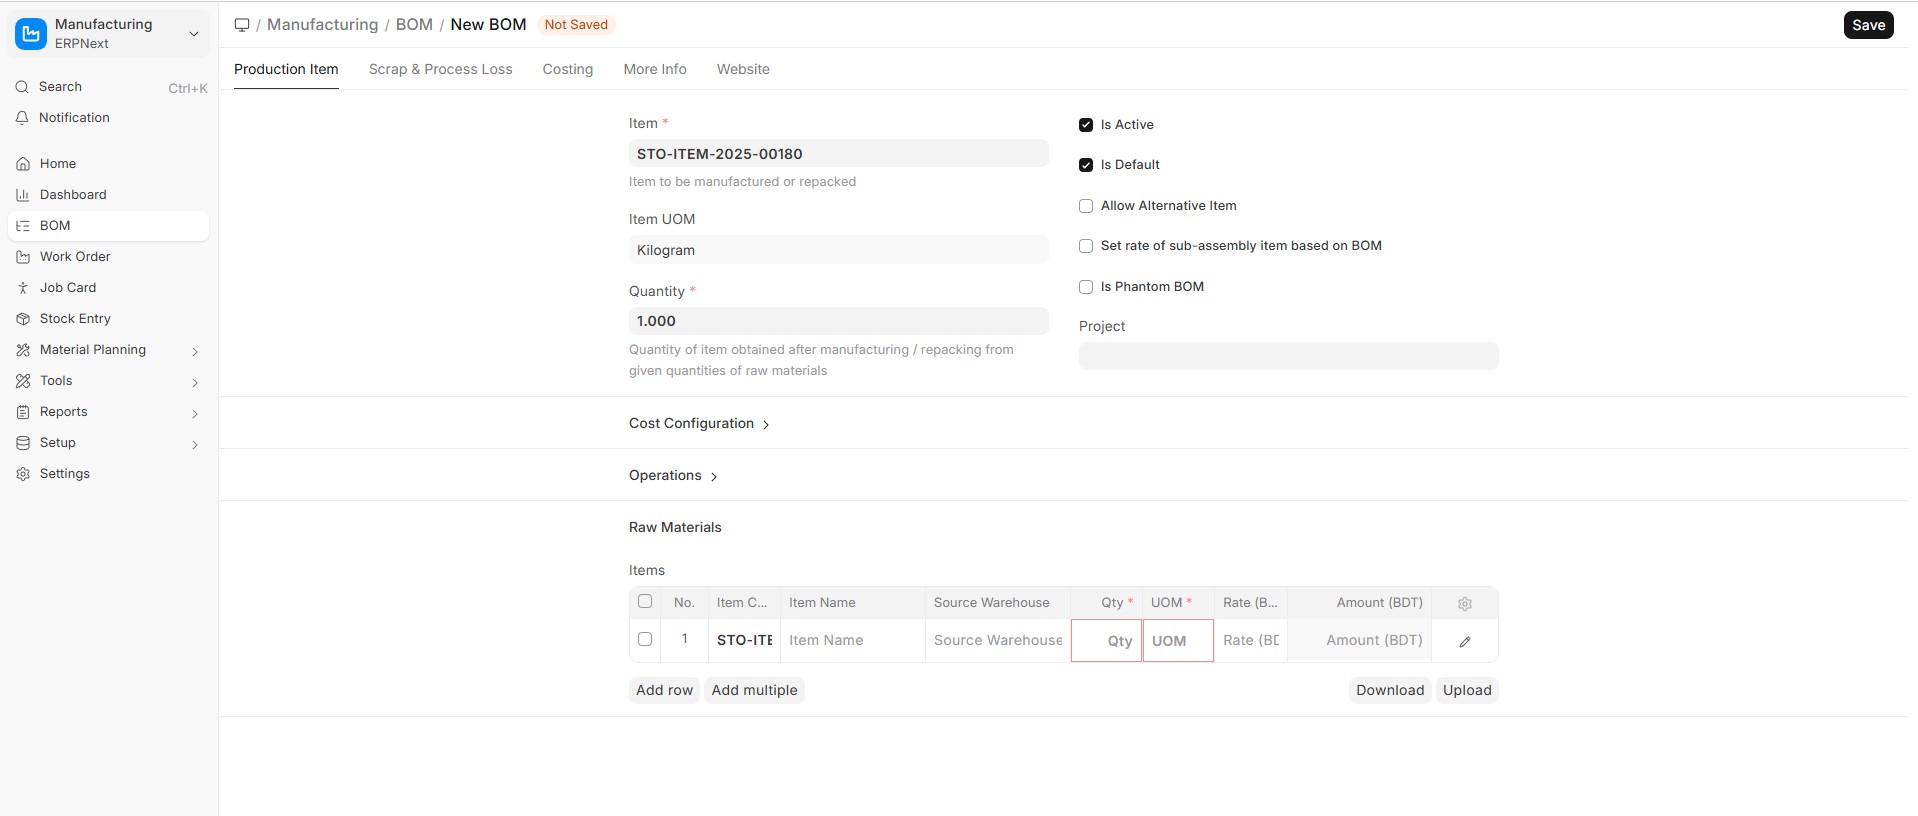Click the Job Card sidebar icon
The image size is (1918, 816).
(x=23, y=288)
